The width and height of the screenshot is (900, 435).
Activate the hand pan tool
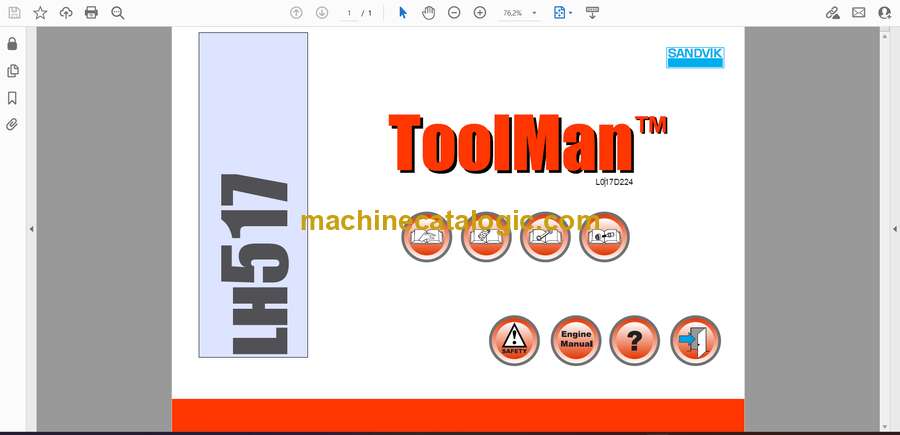428,13
